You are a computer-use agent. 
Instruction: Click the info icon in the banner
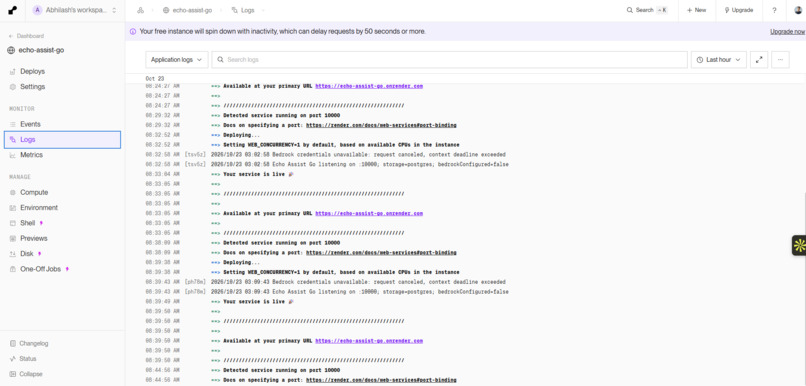tap(133, 31)
